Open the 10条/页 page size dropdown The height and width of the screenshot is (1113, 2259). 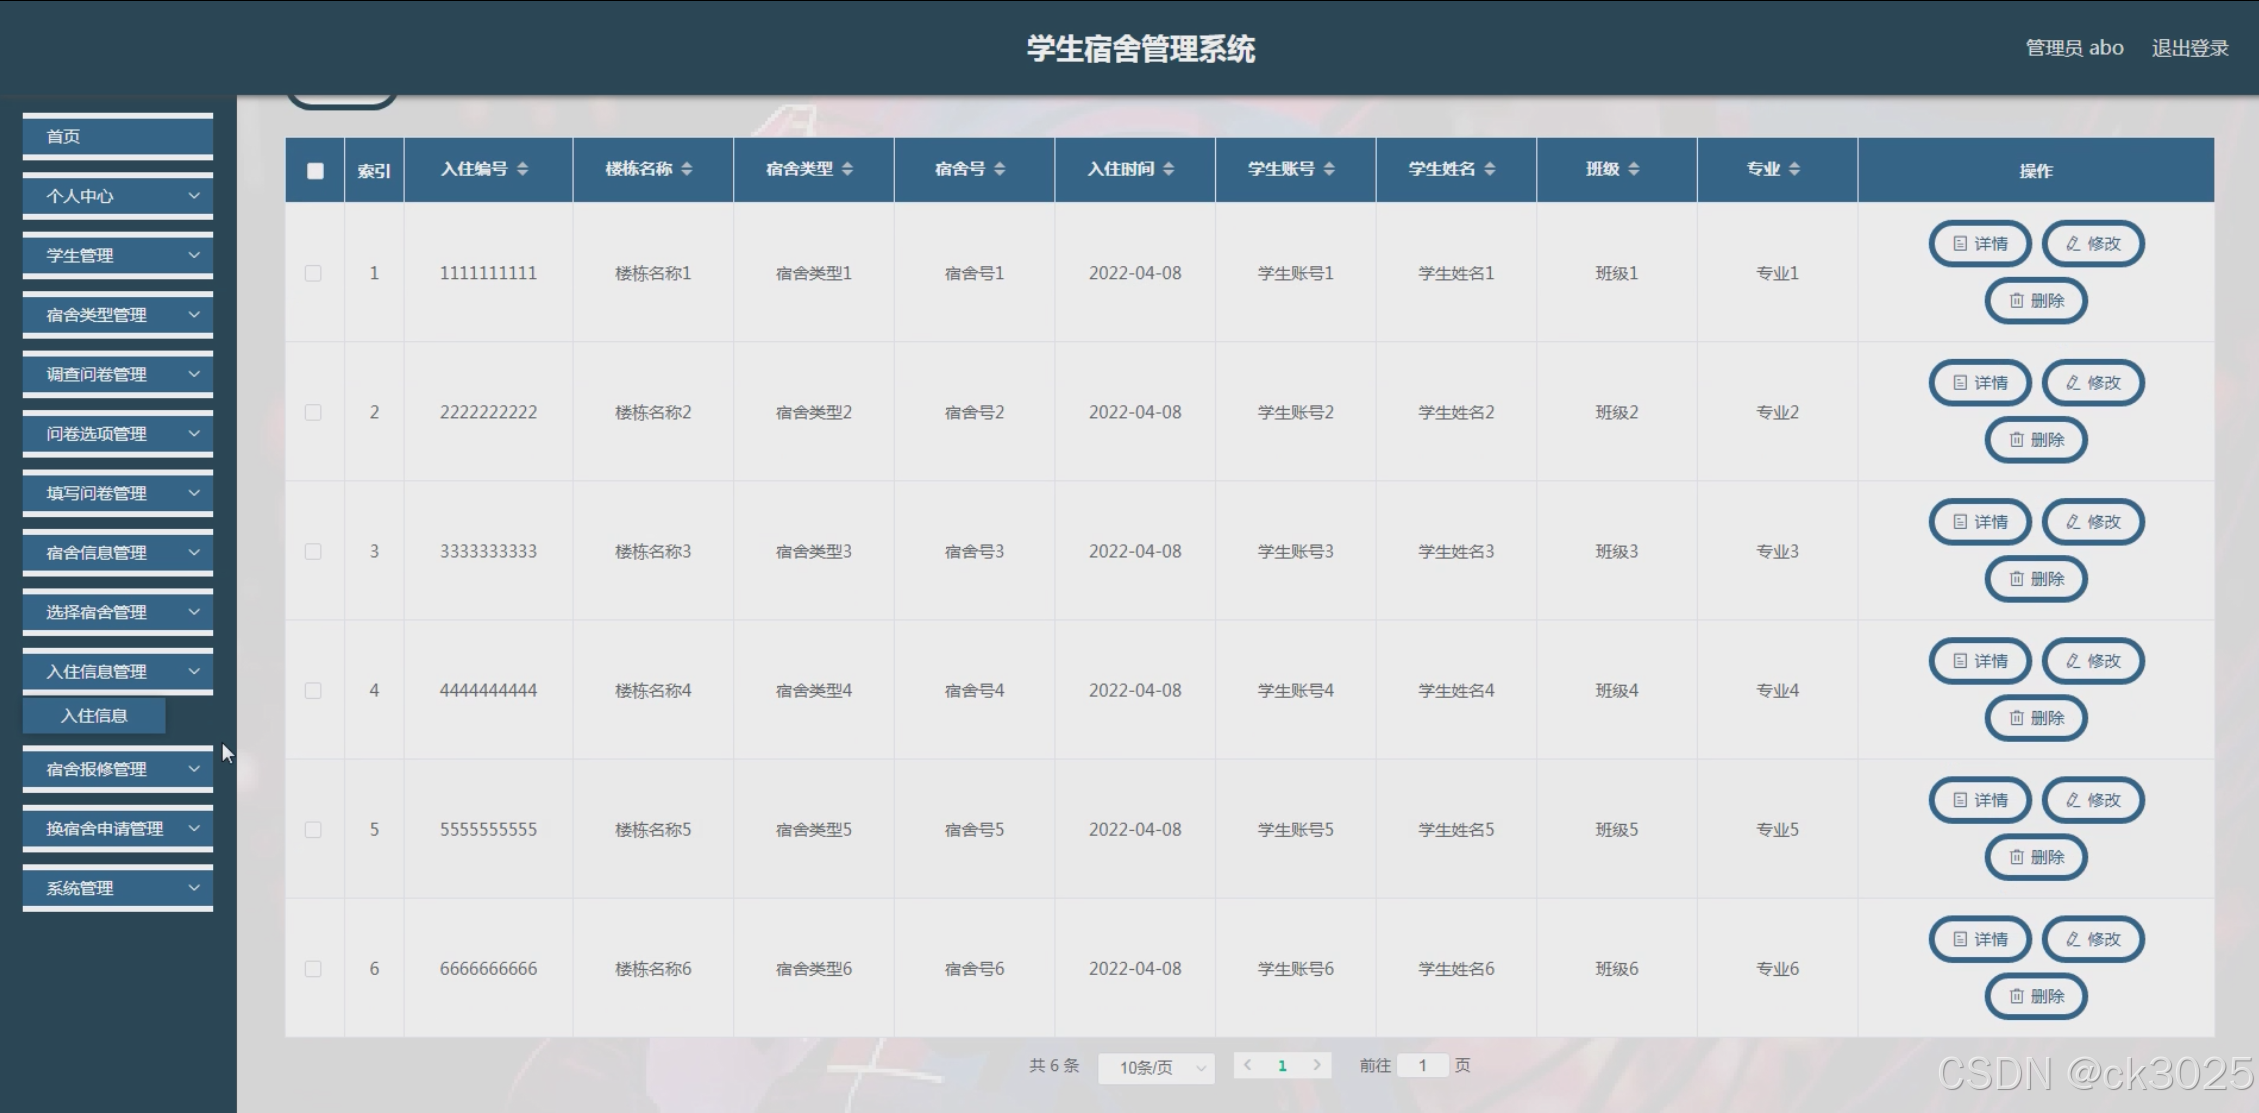(1156, 1067)
